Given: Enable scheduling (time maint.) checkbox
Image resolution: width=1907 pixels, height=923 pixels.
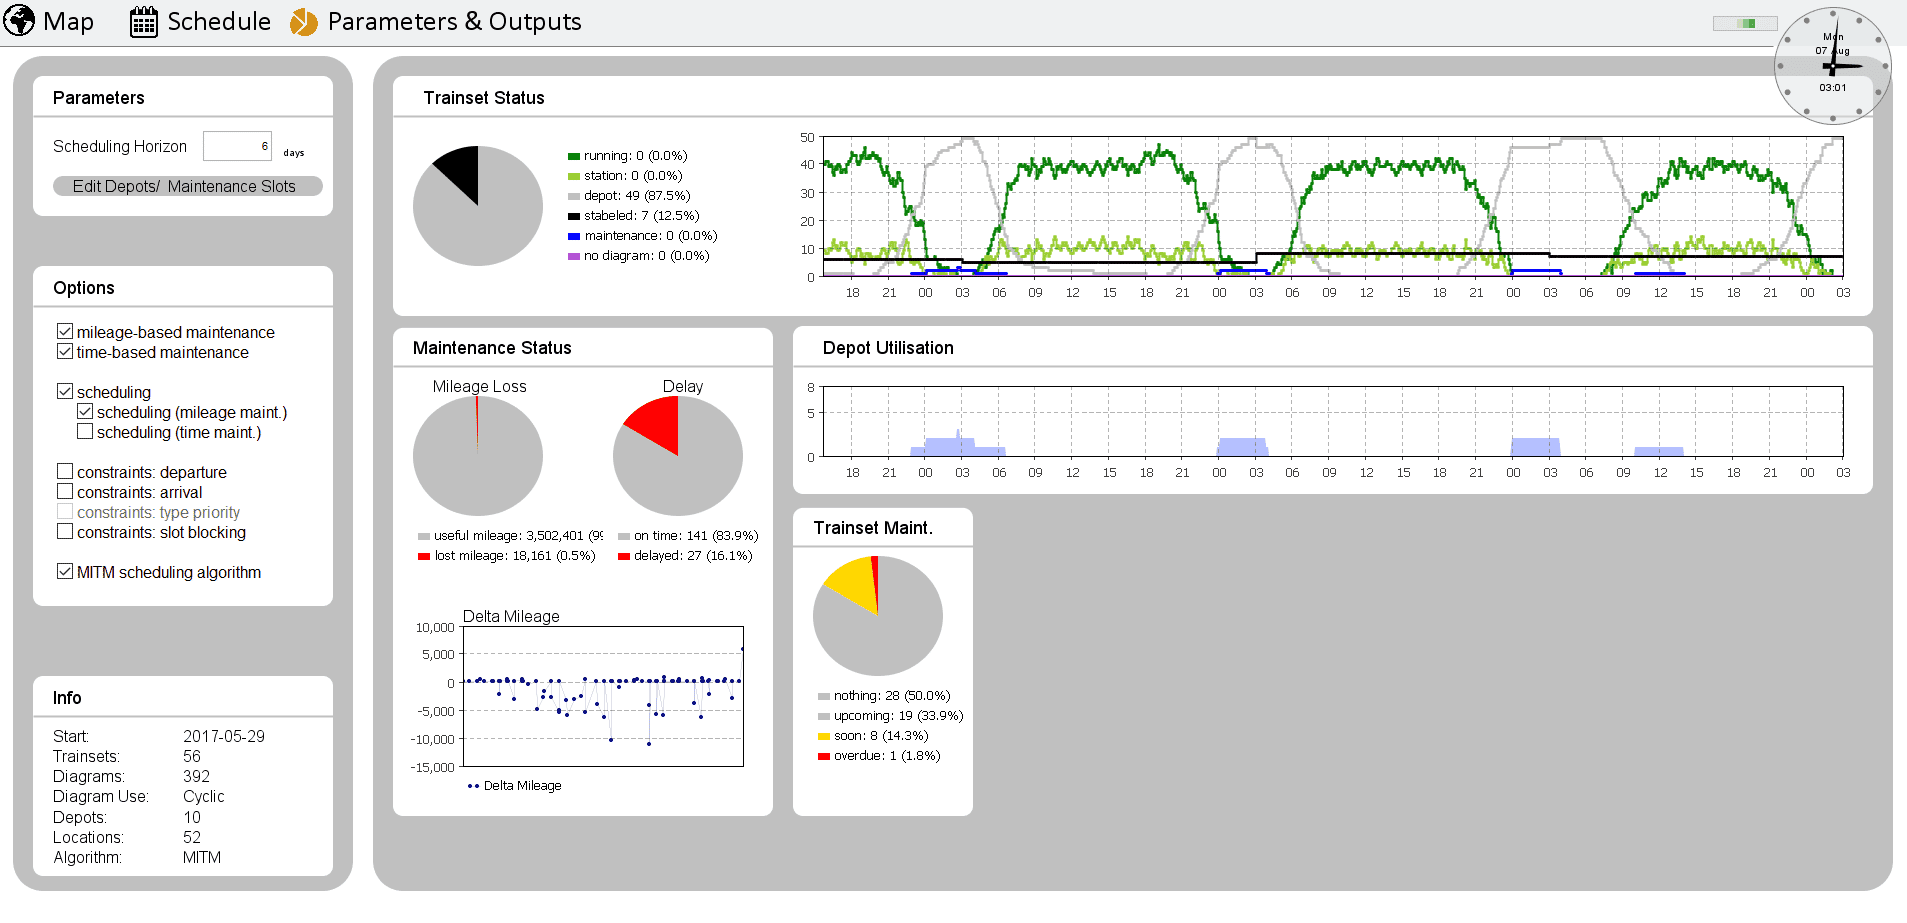Looking at the screenshot, I should coord(85,431).
